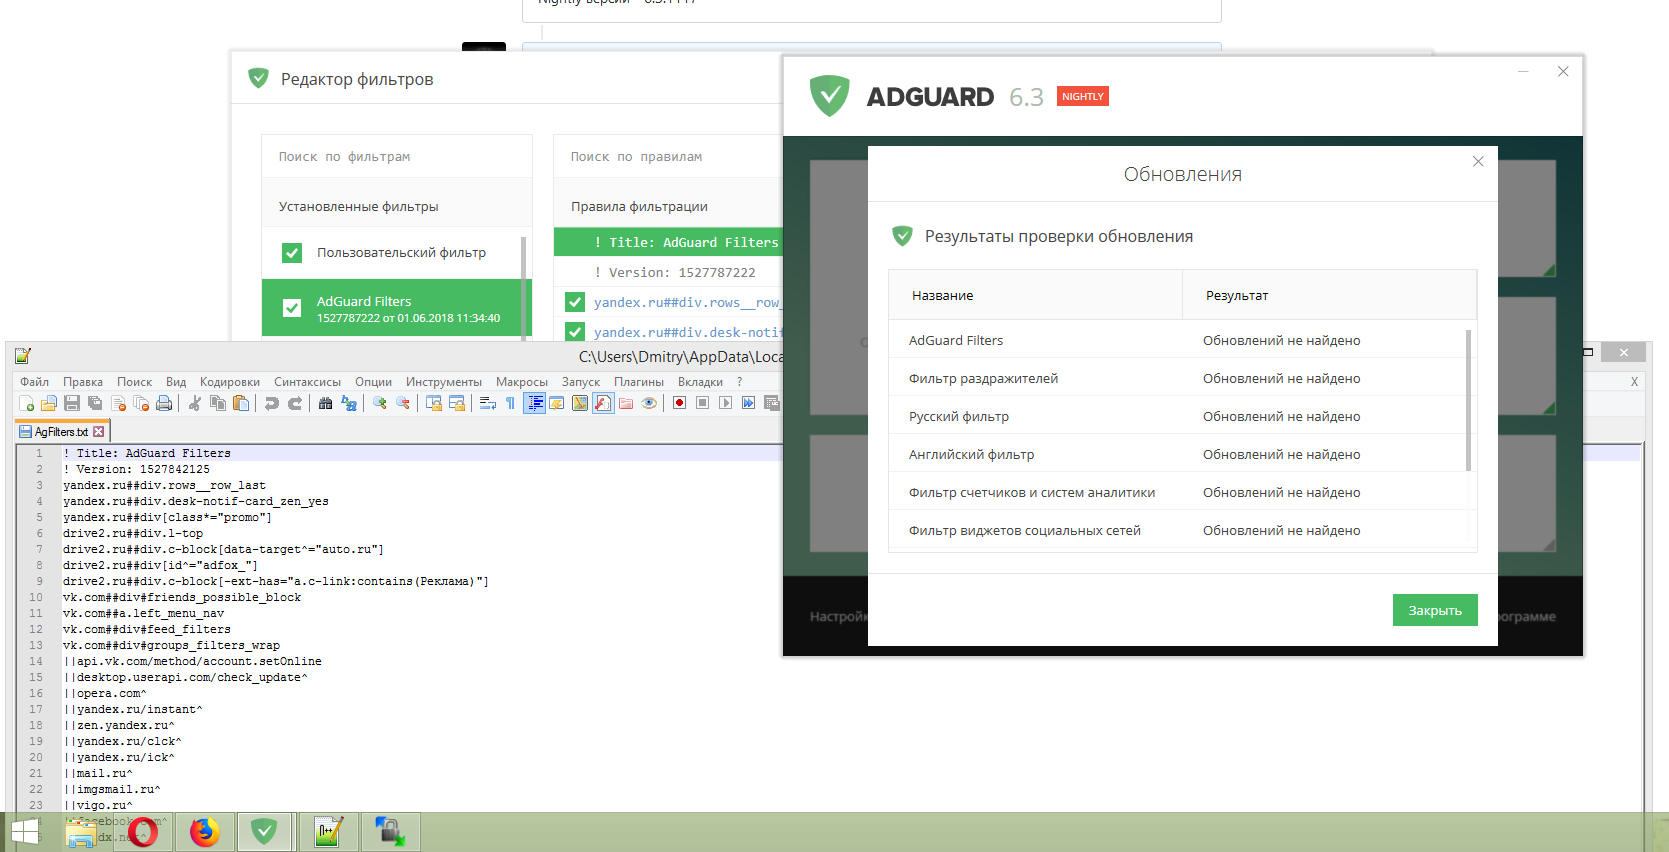This screenshot has height=852, width=1669.
Task: Click the Copy toolbar icon
Action: 218,403
